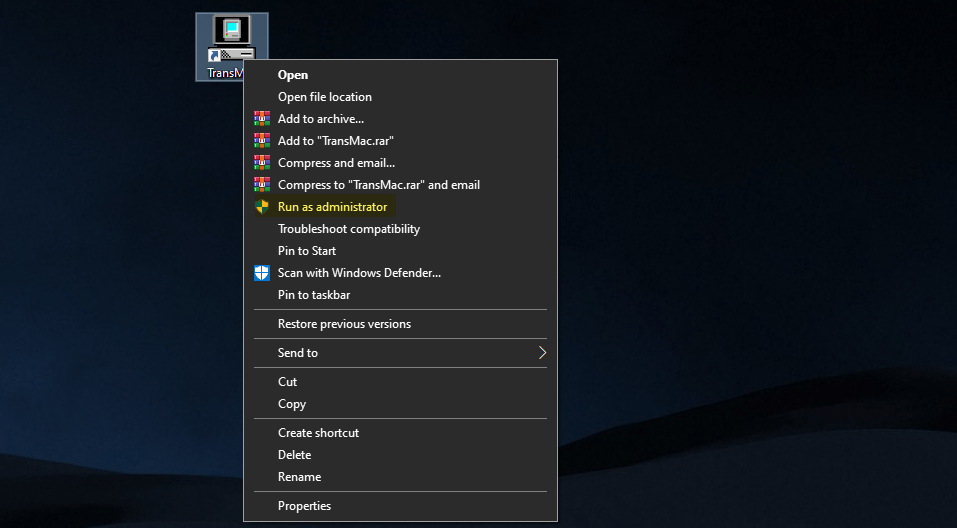Choose Cut from the context menu
The width and height of the screenshot is (957, 528).
pos(400,382)
